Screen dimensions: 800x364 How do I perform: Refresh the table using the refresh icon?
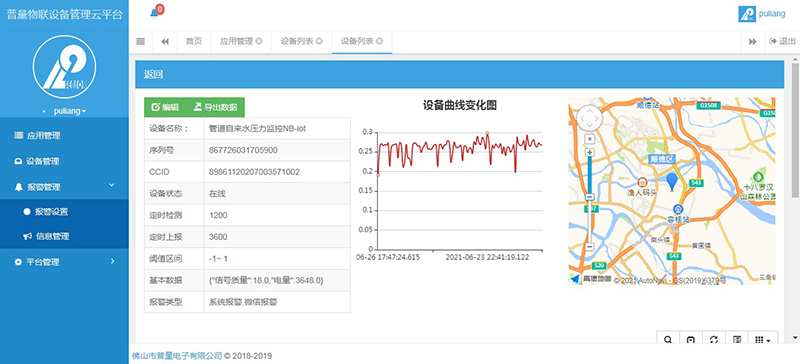click(x=714, y=339)
